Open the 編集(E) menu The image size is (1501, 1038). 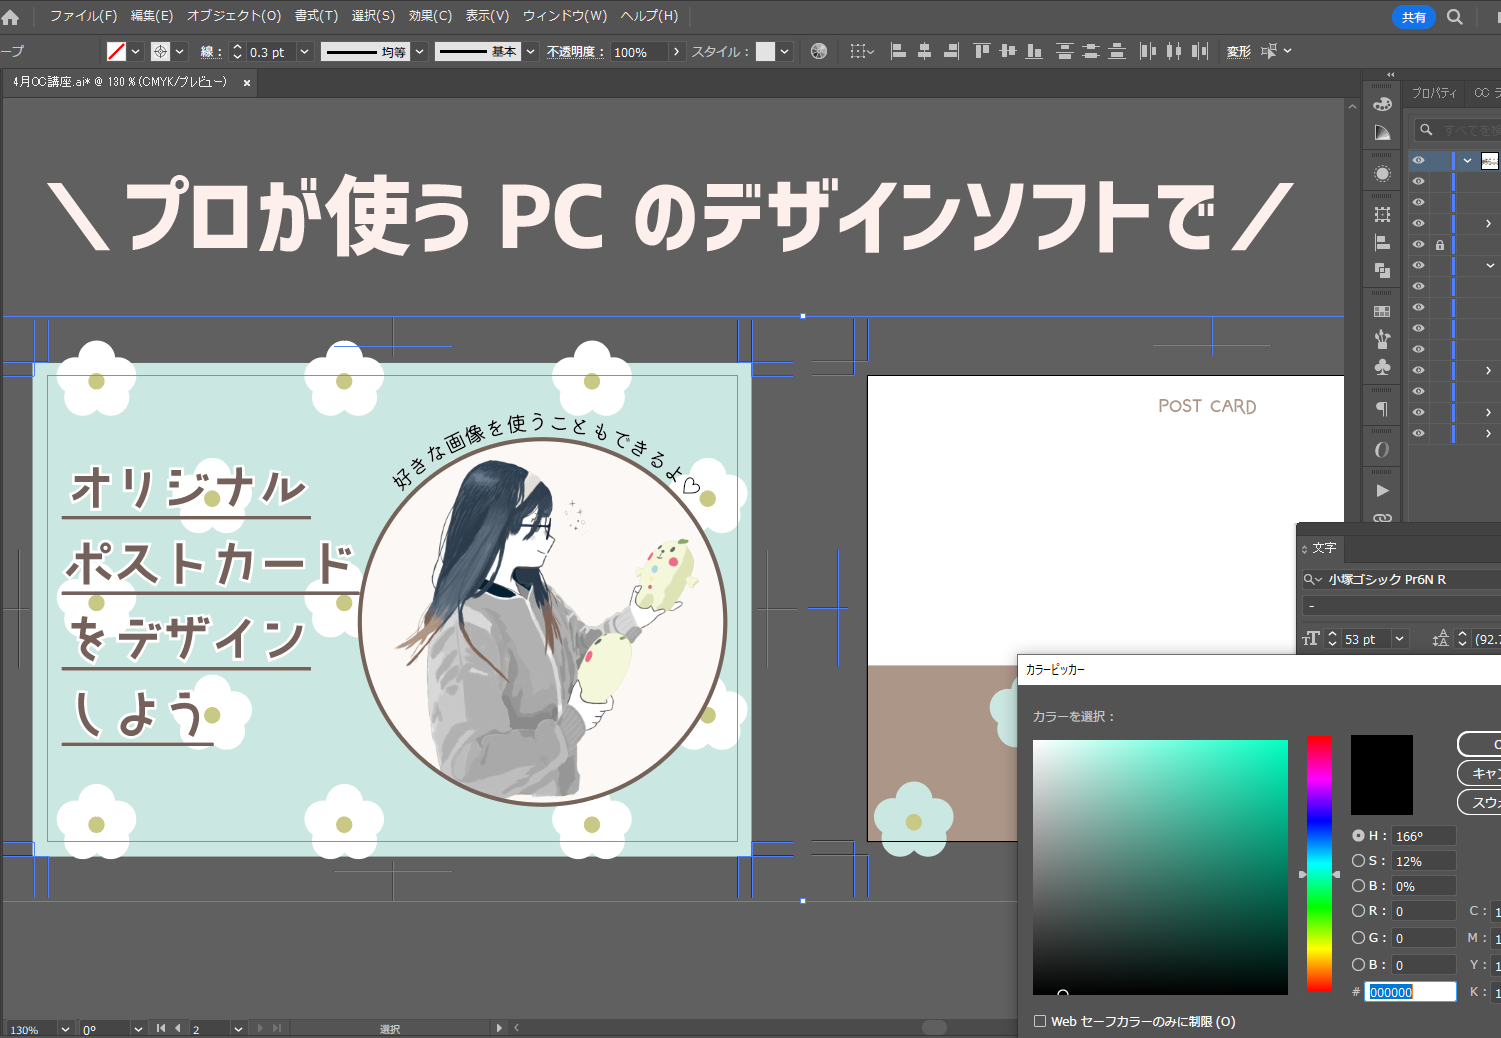[152, 16]
